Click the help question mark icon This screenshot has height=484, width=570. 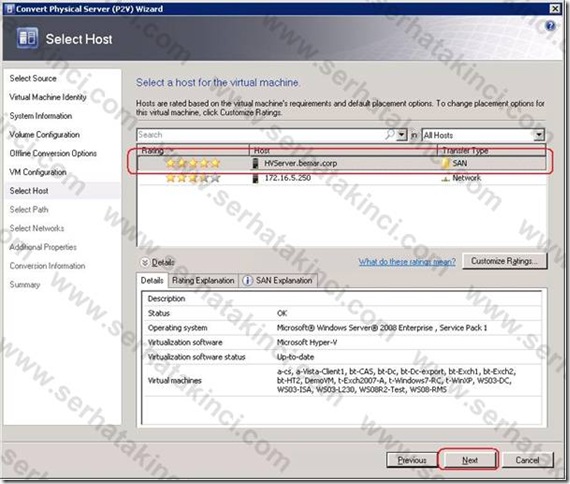[550, 26]
